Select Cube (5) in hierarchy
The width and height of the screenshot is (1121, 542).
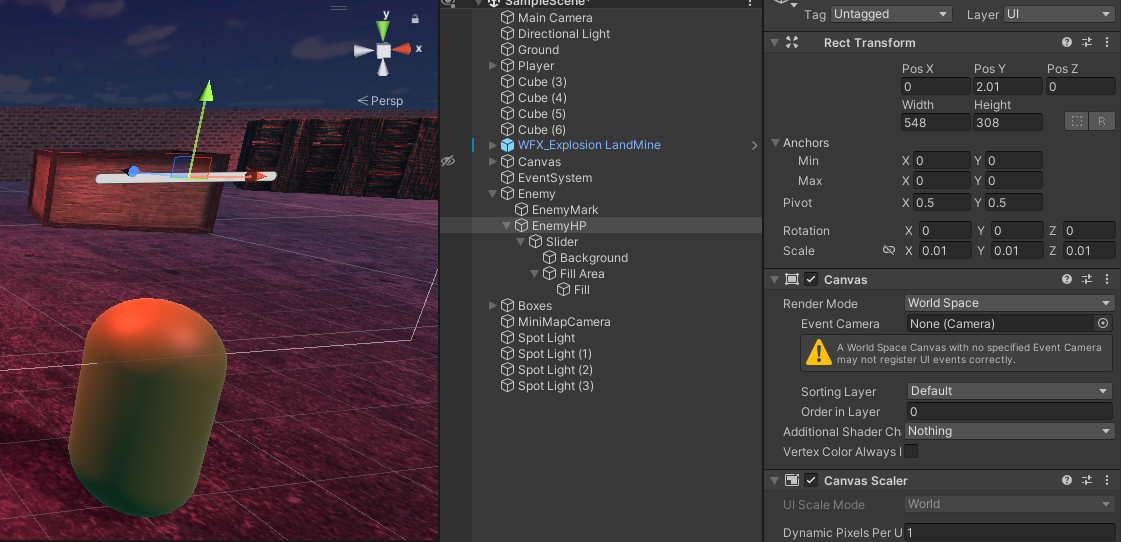coord(542,114)
